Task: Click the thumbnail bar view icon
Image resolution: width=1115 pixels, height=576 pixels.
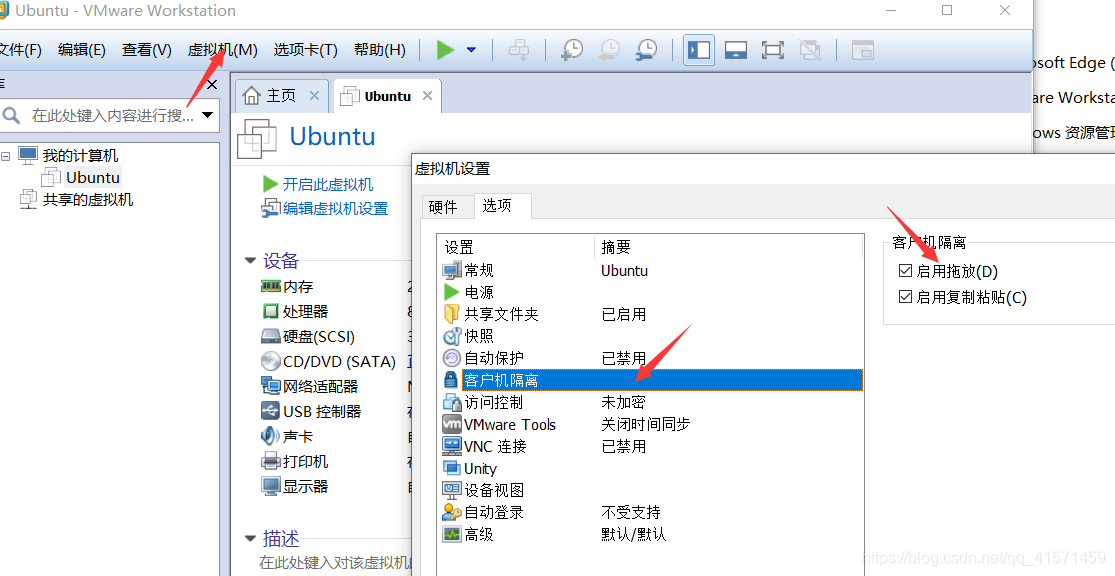Action: (x=736, y=50)
